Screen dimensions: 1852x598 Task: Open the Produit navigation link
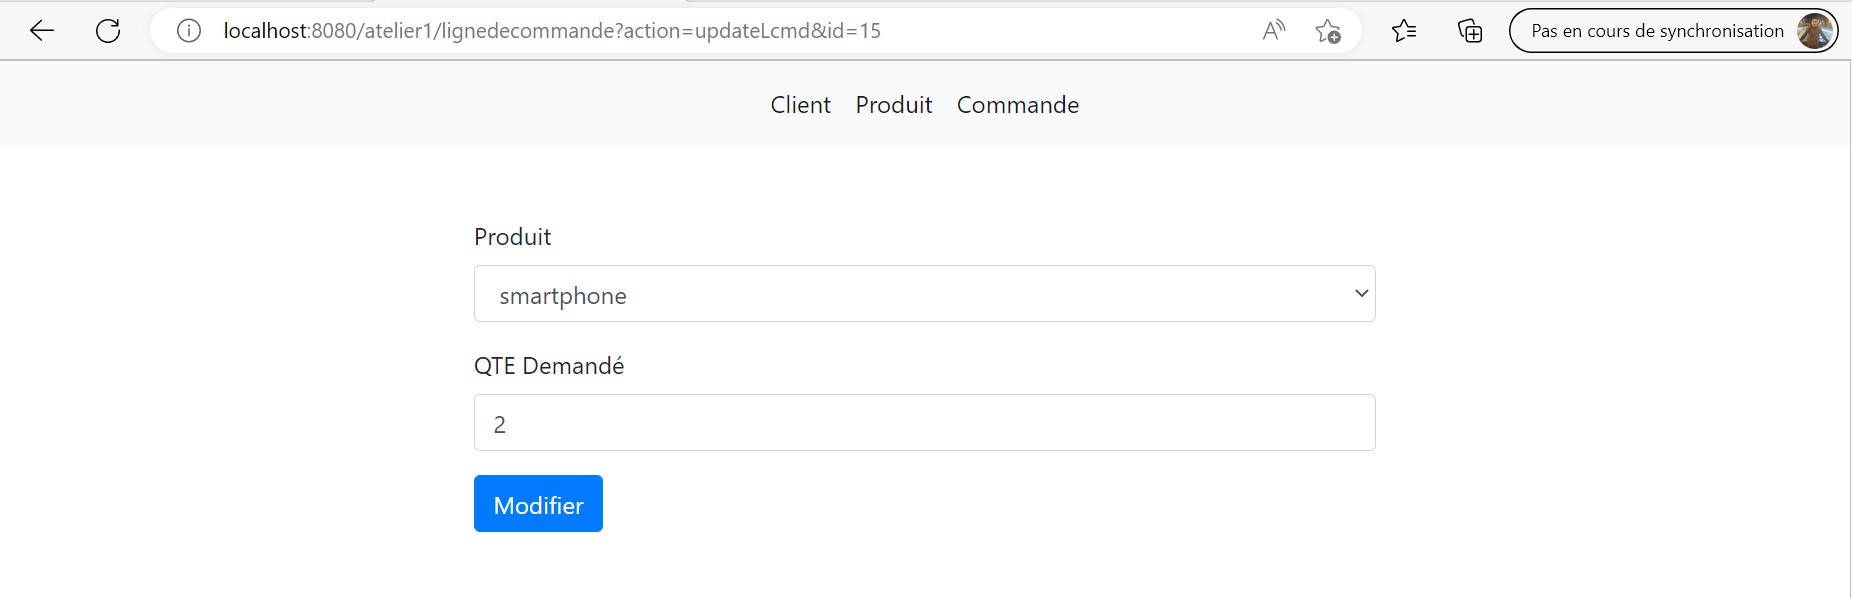[893, 104]
